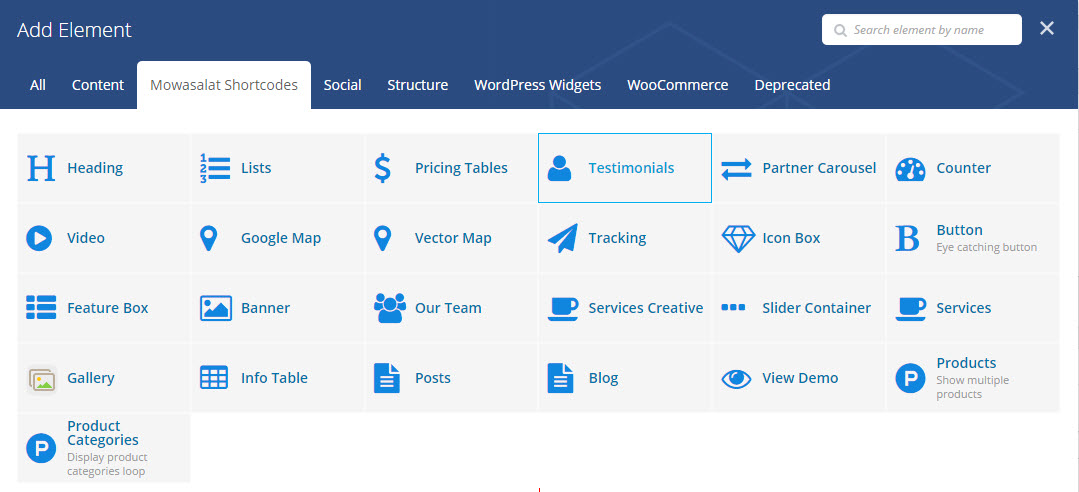Add the Info Table grid icon
This screenshot has height=492, width=1079.
click(213, 378)
